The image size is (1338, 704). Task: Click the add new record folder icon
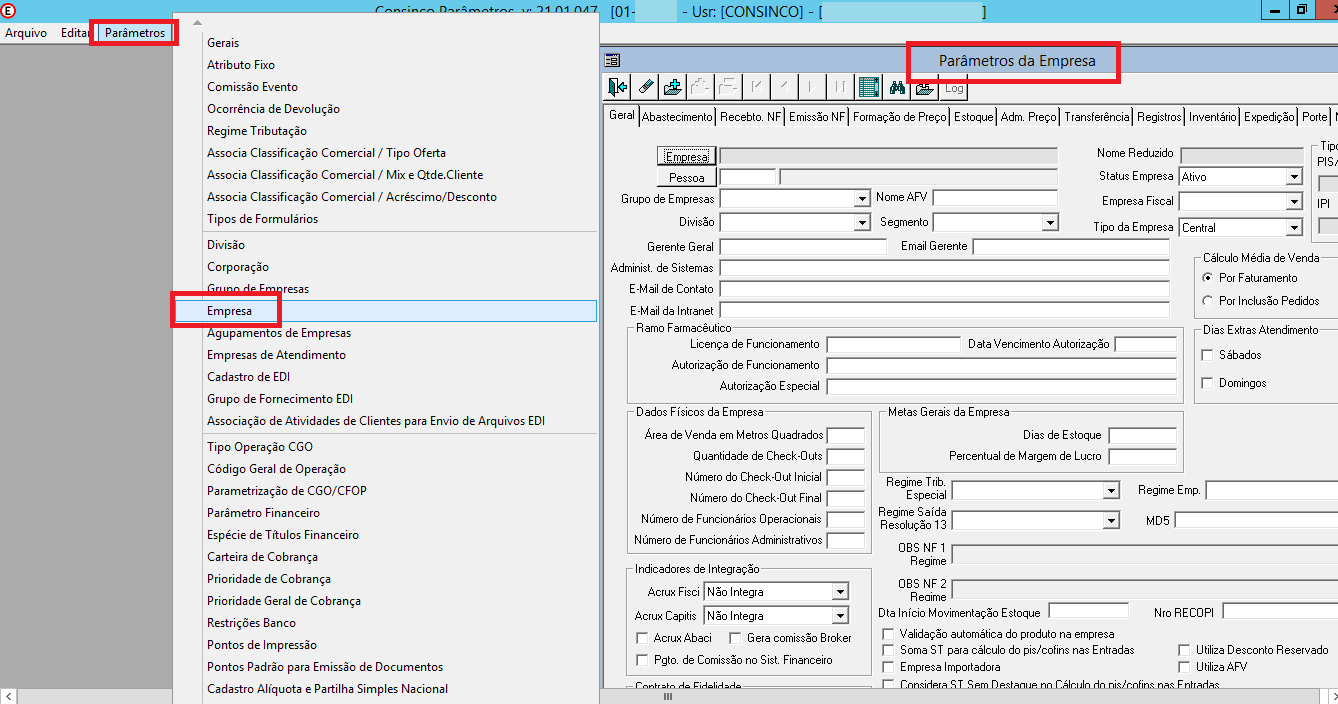[673, 87]
